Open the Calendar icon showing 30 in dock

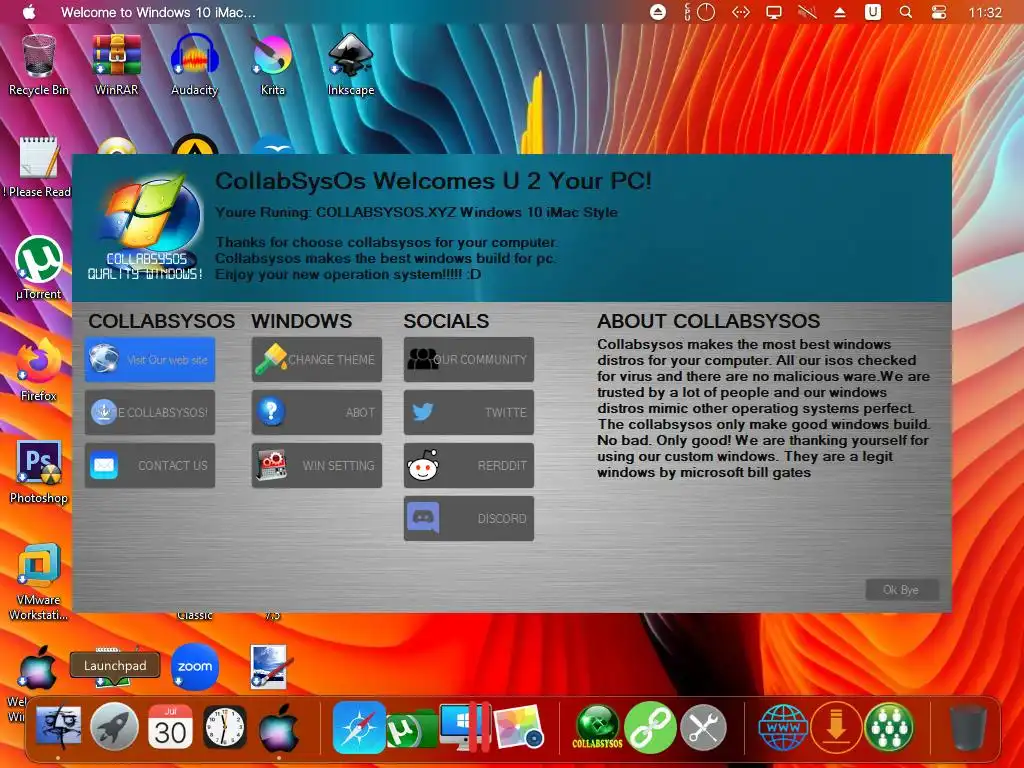coord(170,727)
